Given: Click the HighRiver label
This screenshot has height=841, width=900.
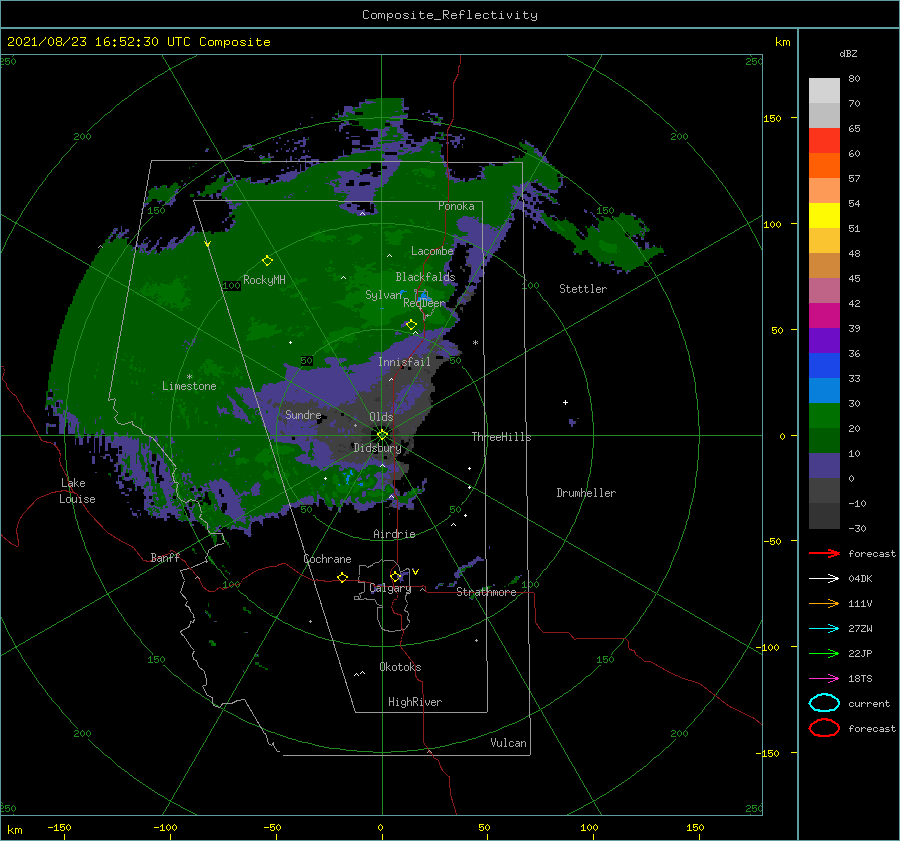Looking at the screenshot, I should 415,702.
